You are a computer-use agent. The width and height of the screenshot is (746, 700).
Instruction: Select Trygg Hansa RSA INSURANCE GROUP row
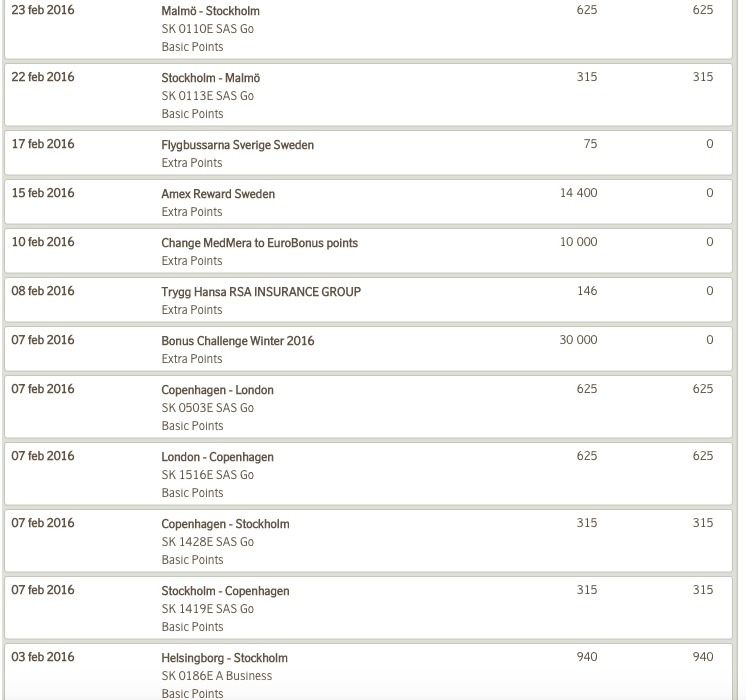click(x=261, y=292)
